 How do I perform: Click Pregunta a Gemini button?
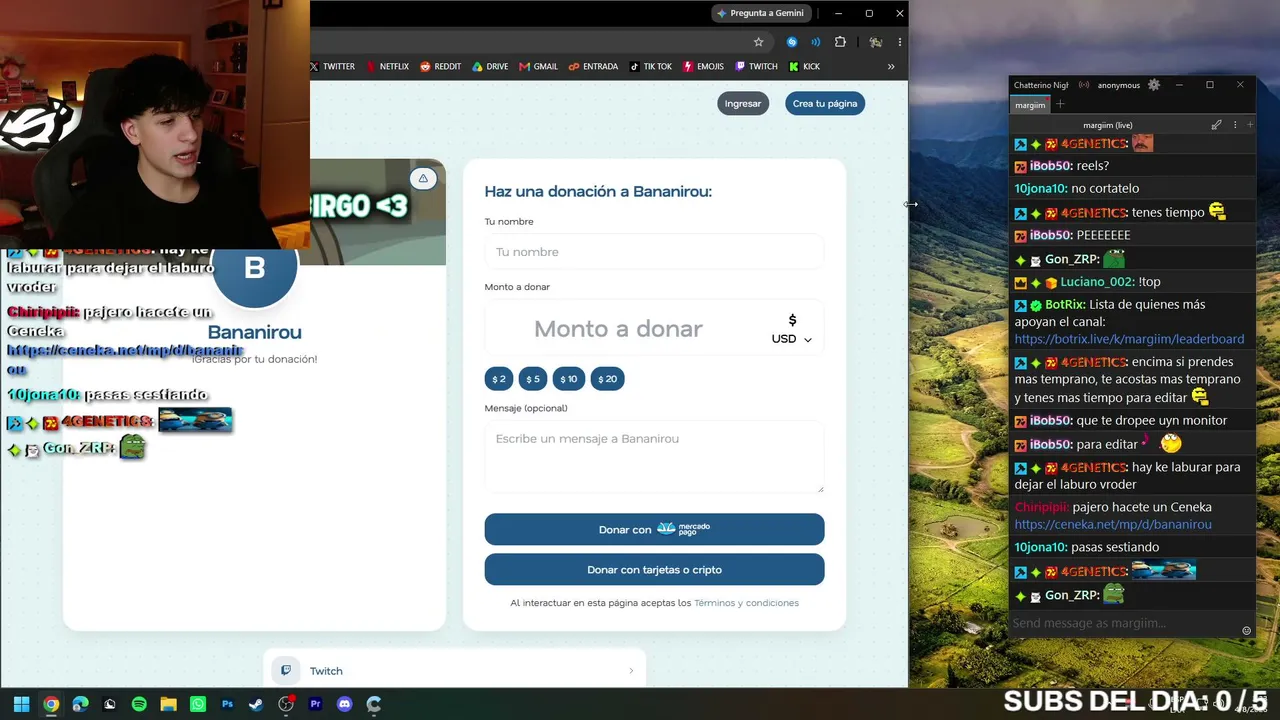click(760, 13)
